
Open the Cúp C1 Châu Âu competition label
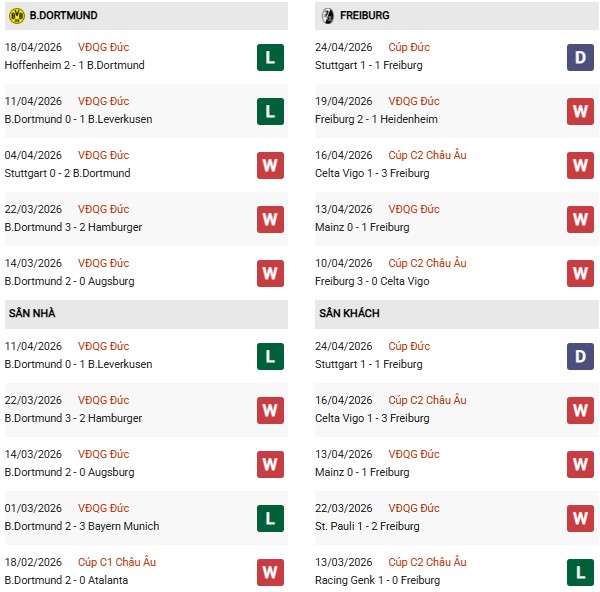(x=118, y=562)
